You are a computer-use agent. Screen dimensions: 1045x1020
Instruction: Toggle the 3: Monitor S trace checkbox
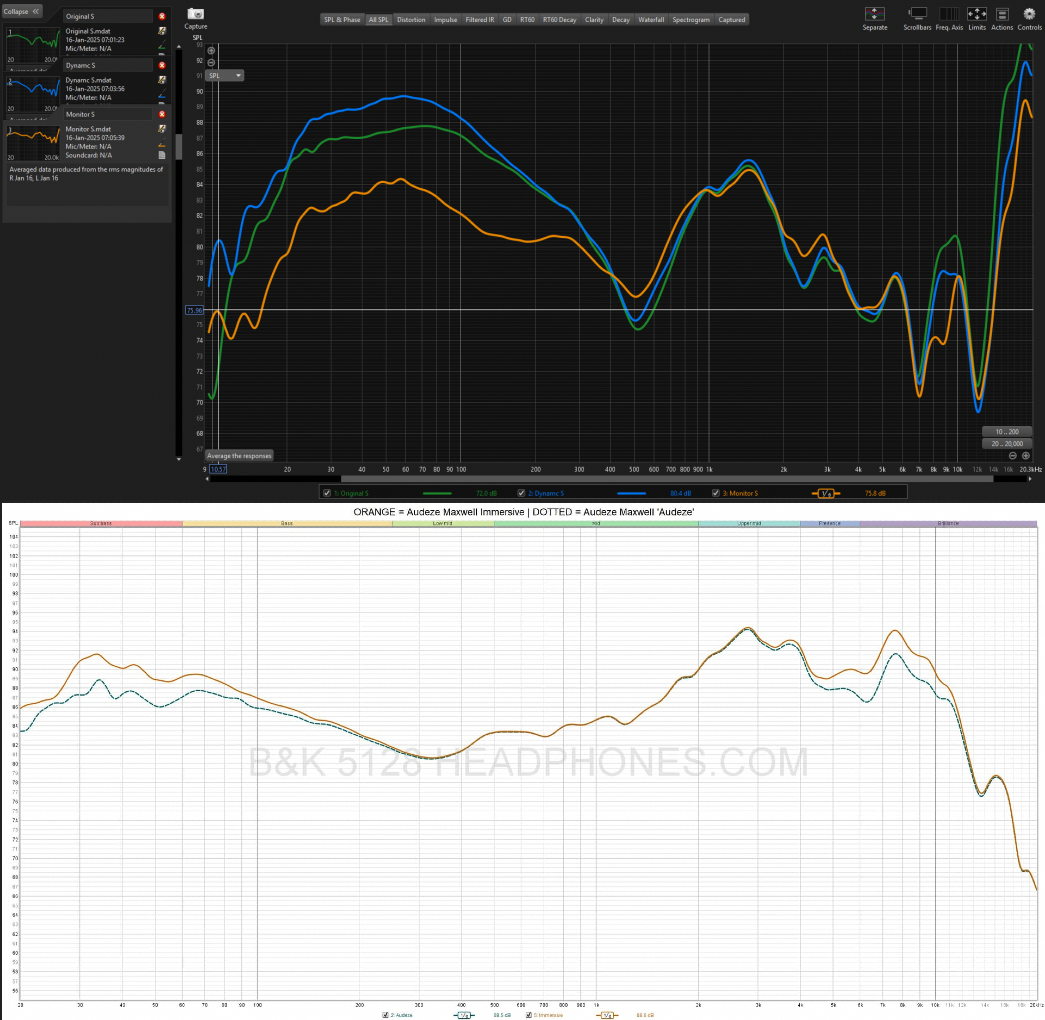(x=716, y=493)
